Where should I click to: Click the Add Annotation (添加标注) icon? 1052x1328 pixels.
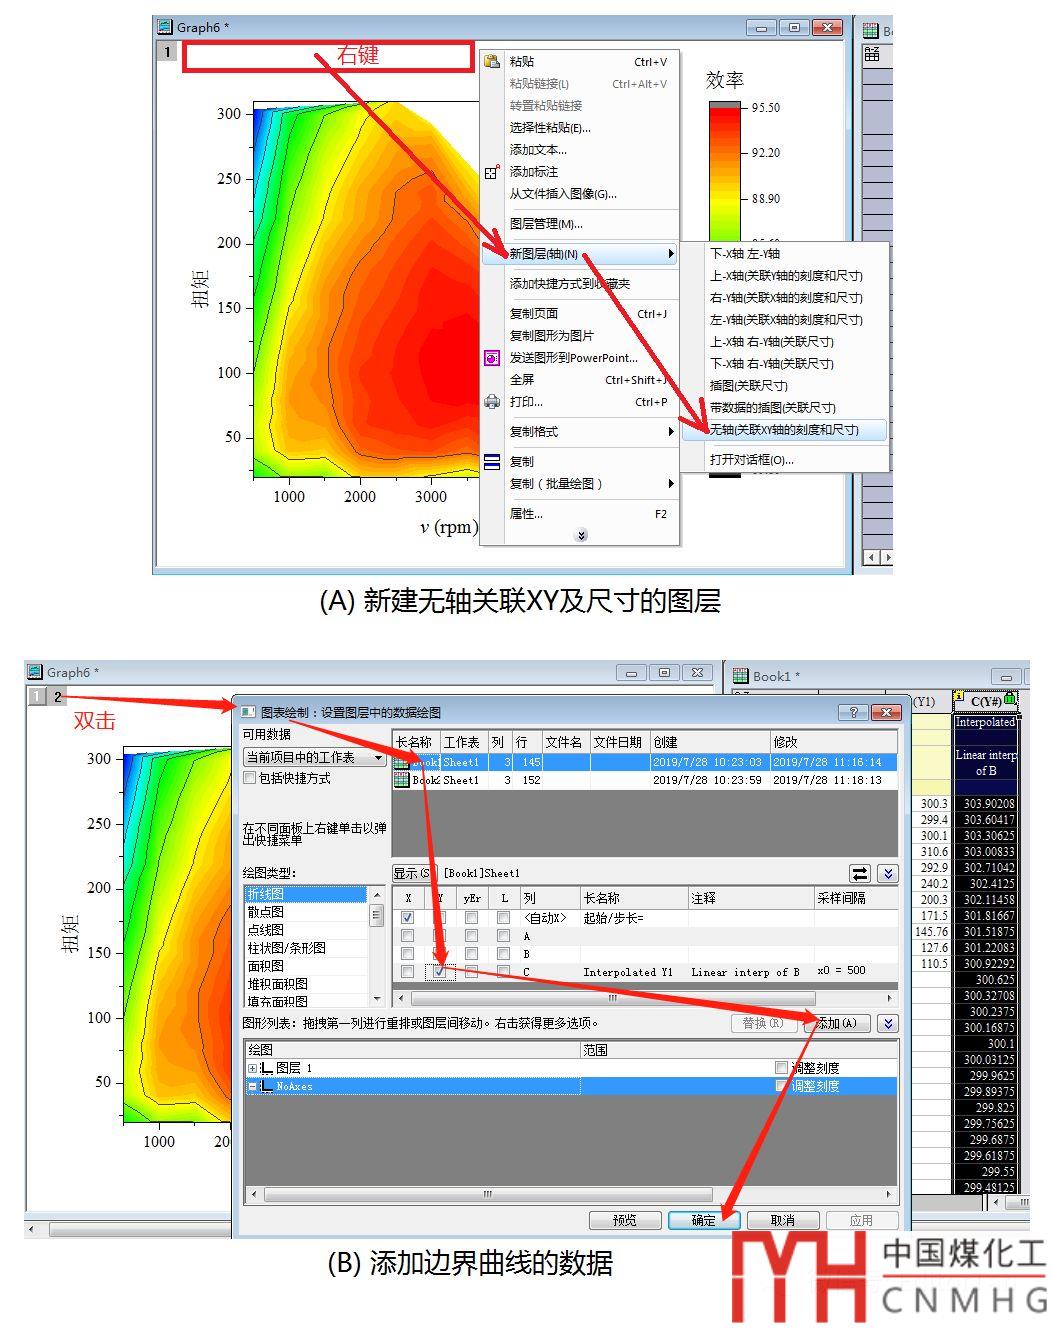click(491, 172)
